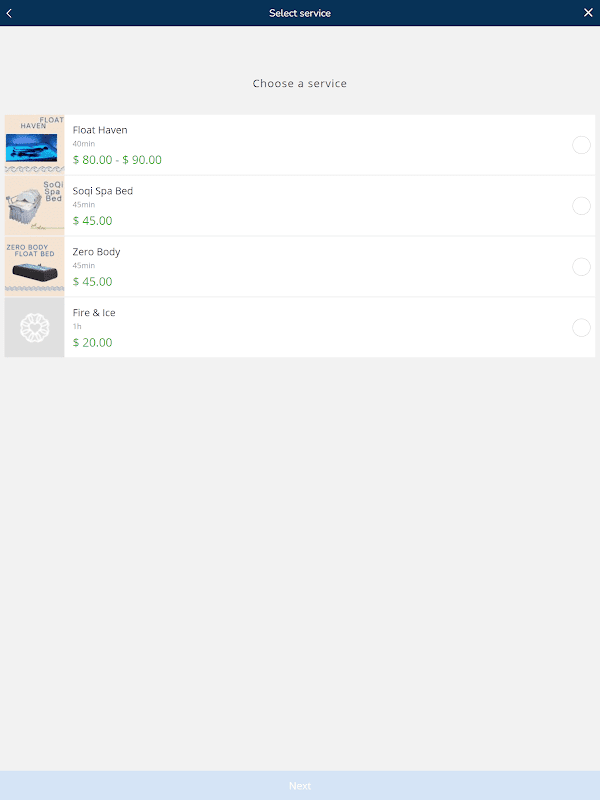The width and height of the screenshot is (600, 800).
Task: Go back using the header arrow
Action: [x=9, y=13]
